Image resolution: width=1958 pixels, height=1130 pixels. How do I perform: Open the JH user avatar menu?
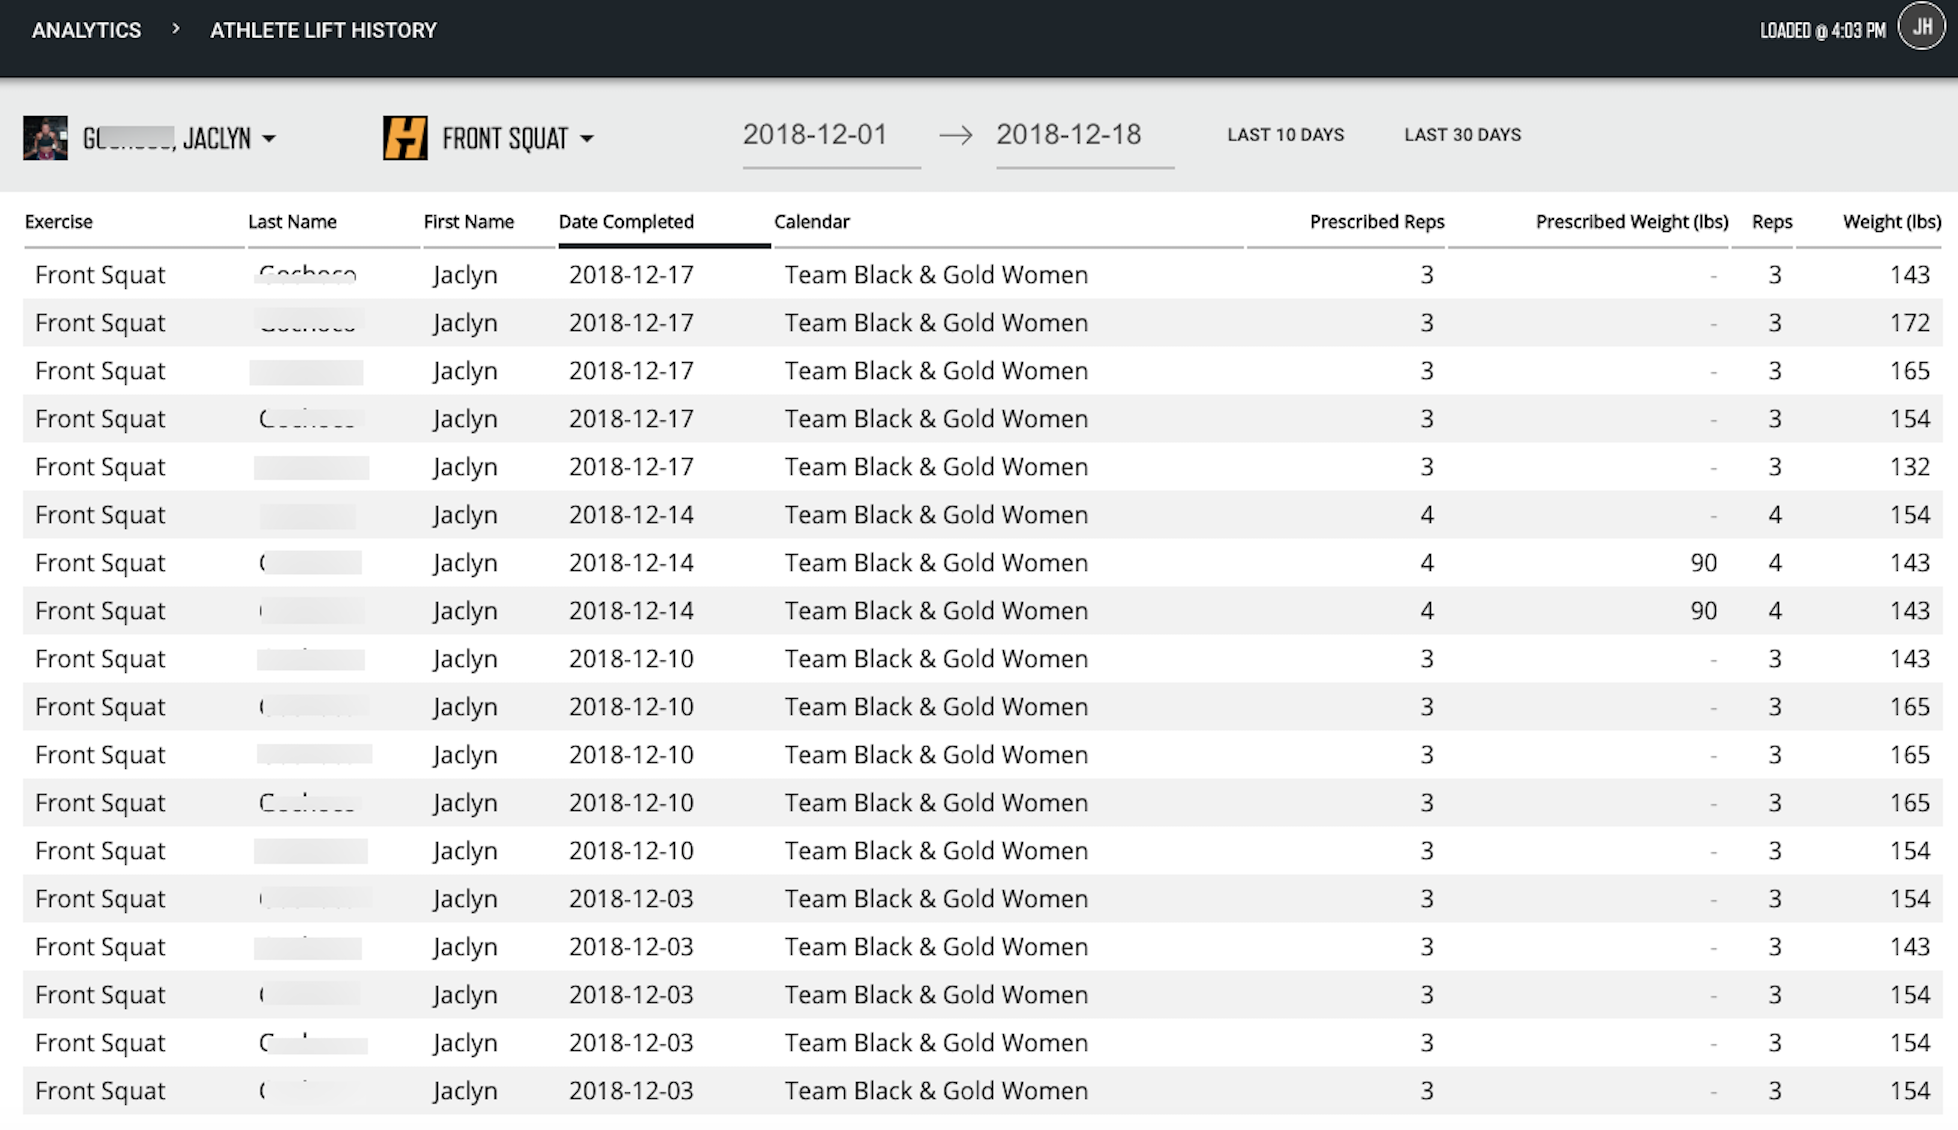click(x=1922, y=27)
